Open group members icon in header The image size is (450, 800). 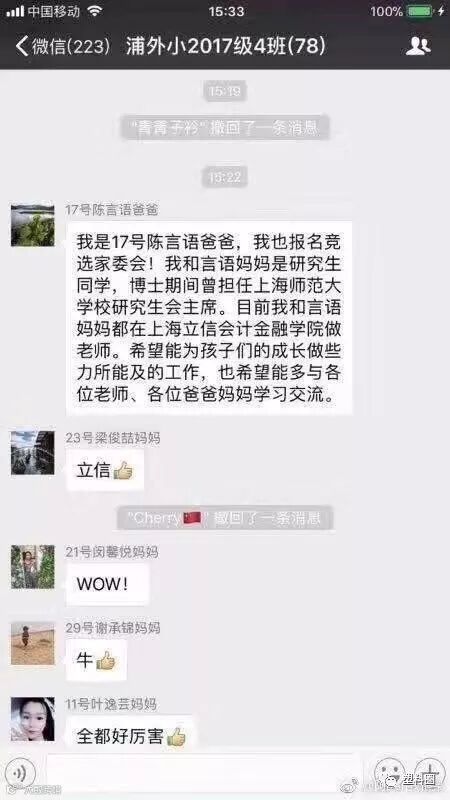click(418, 46)
